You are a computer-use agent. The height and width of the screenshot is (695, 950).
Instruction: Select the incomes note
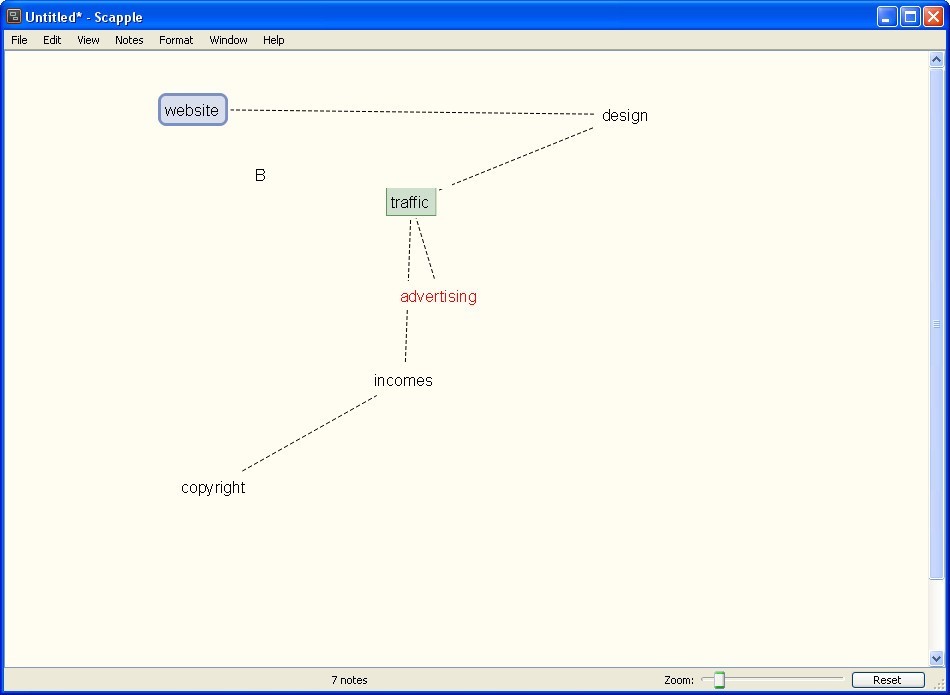(403, 381)
